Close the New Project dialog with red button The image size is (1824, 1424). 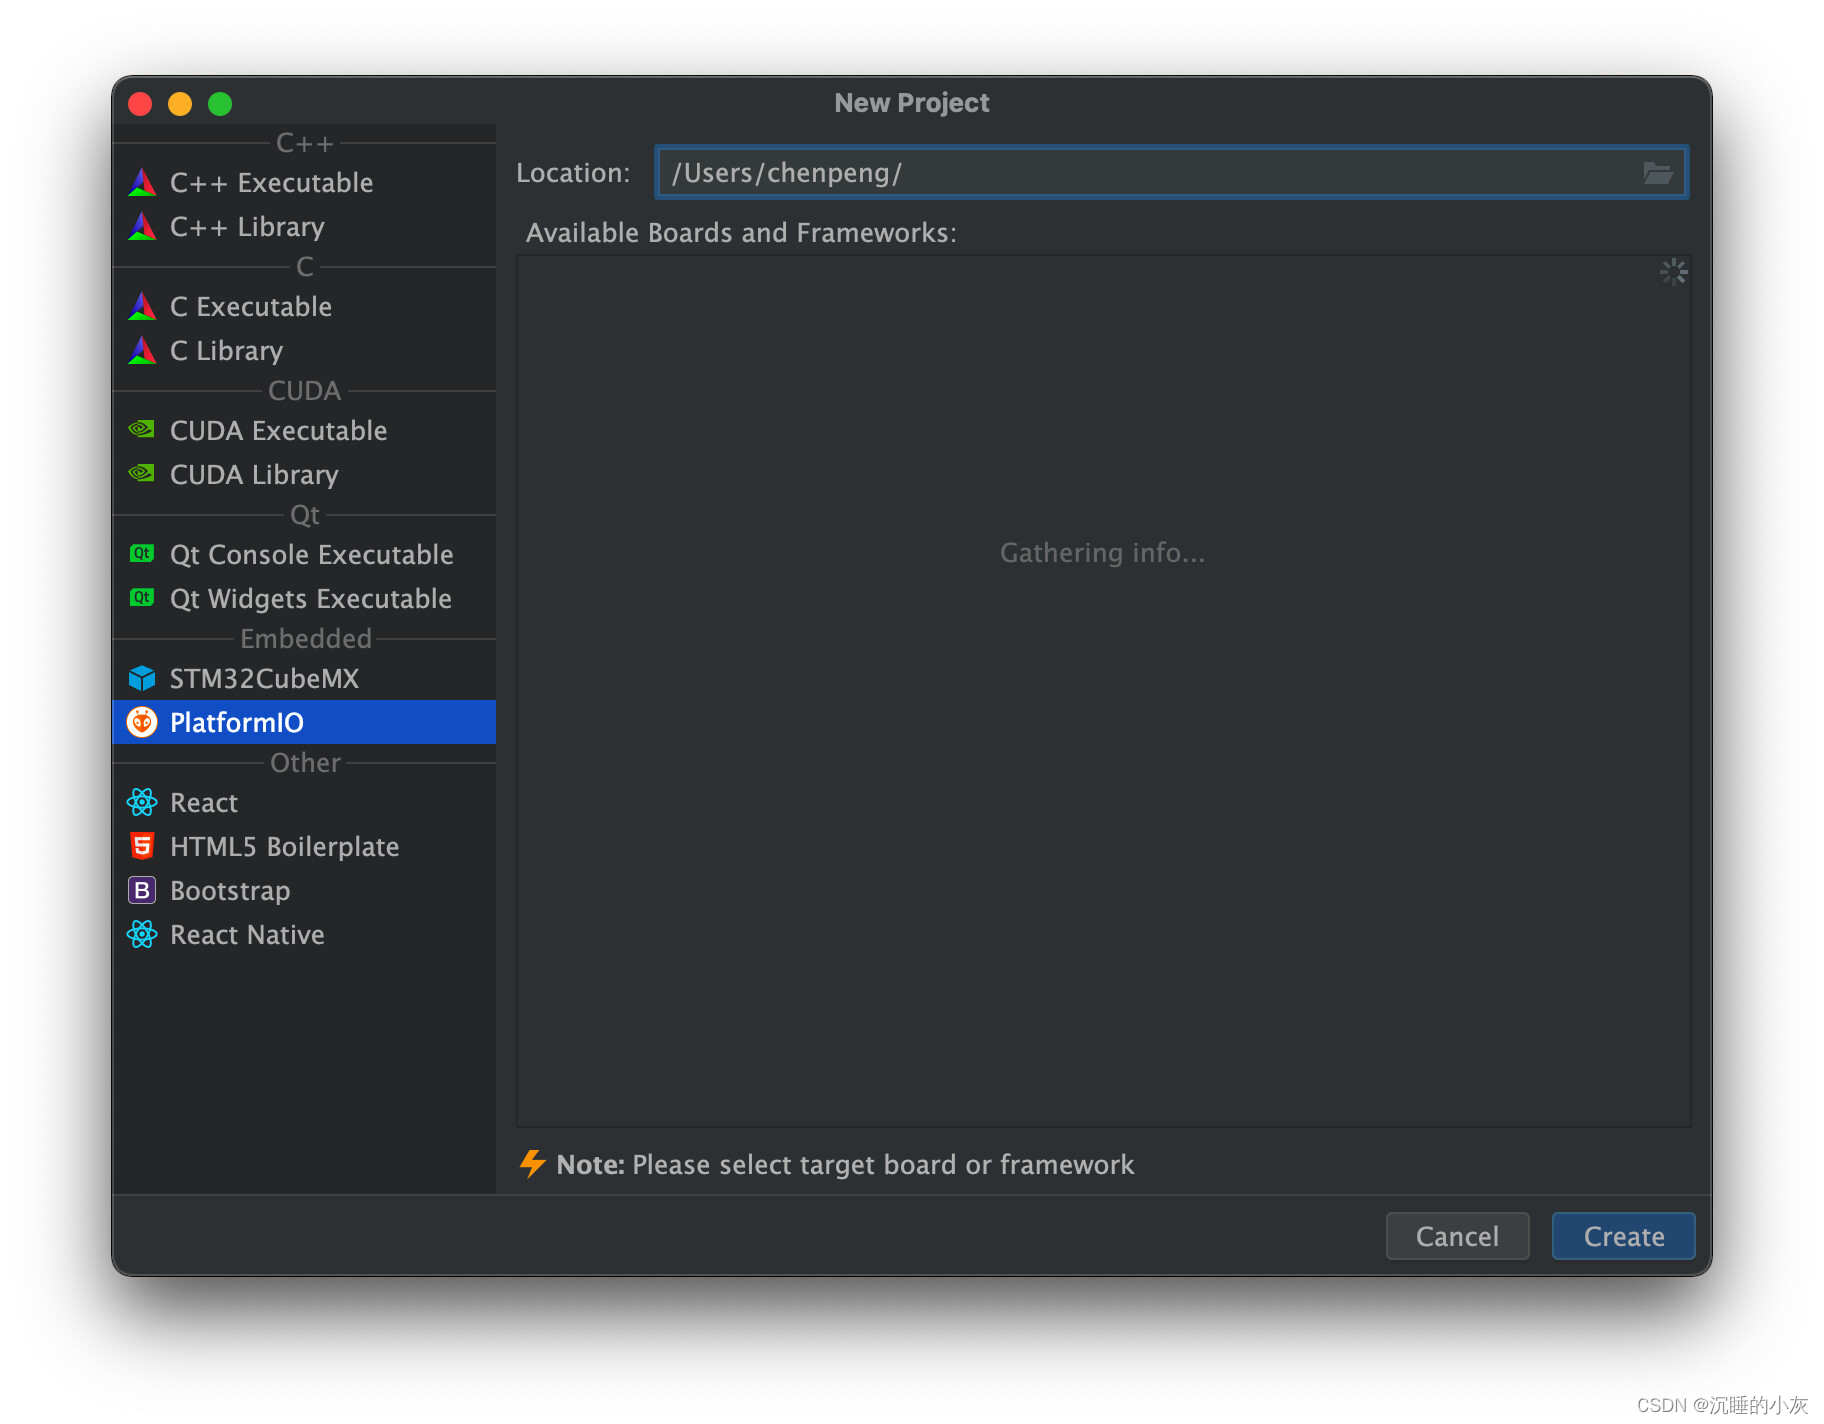point(140,103)
